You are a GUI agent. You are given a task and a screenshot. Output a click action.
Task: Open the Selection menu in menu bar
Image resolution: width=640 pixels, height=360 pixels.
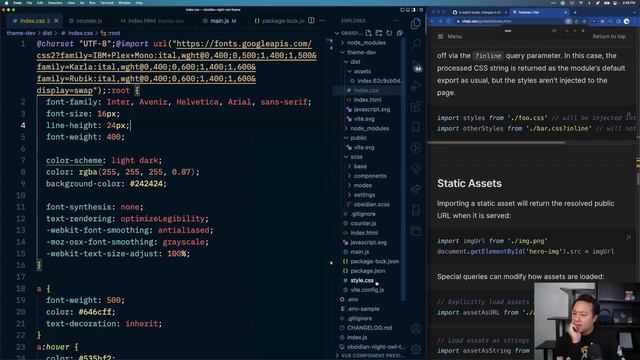coord(55,3)
